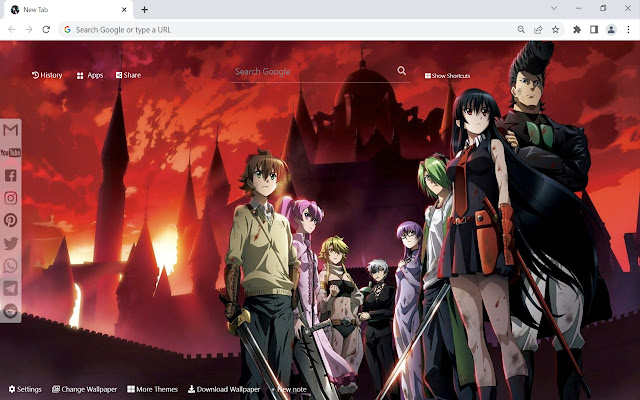Screen dimensions: 640x400
Task: Open the Extensions puzzle icon
Action: click(x=577, y=29)
